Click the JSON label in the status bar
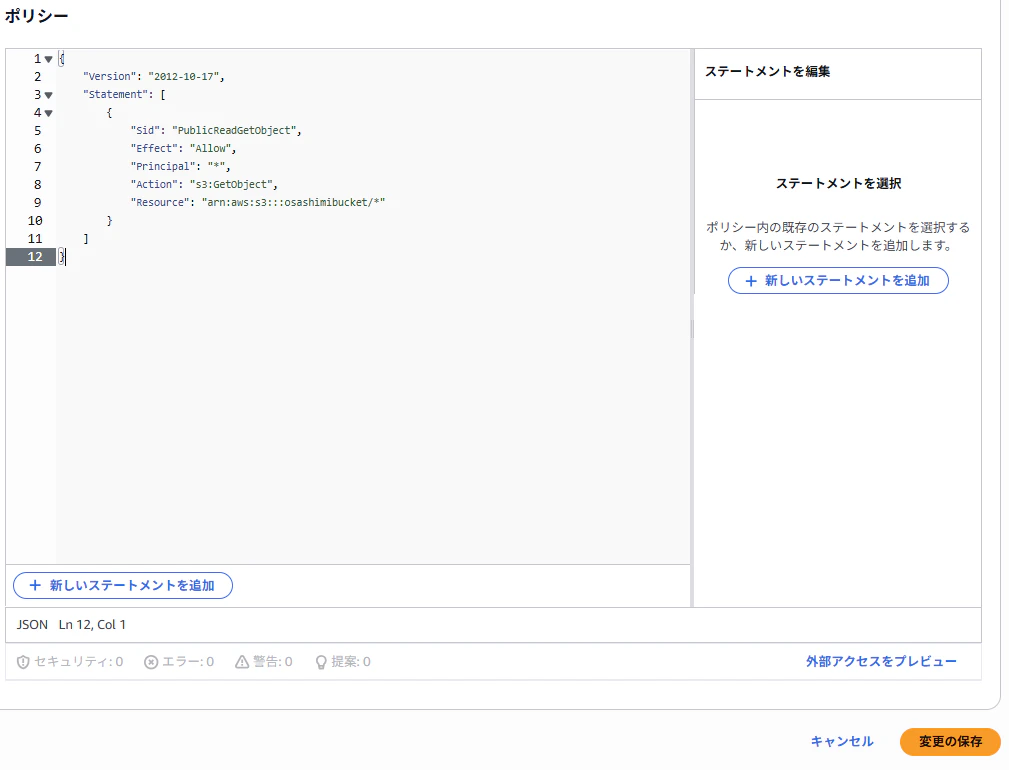The height and width of the screenshot is (770, 1009). (x=31, y=624)
